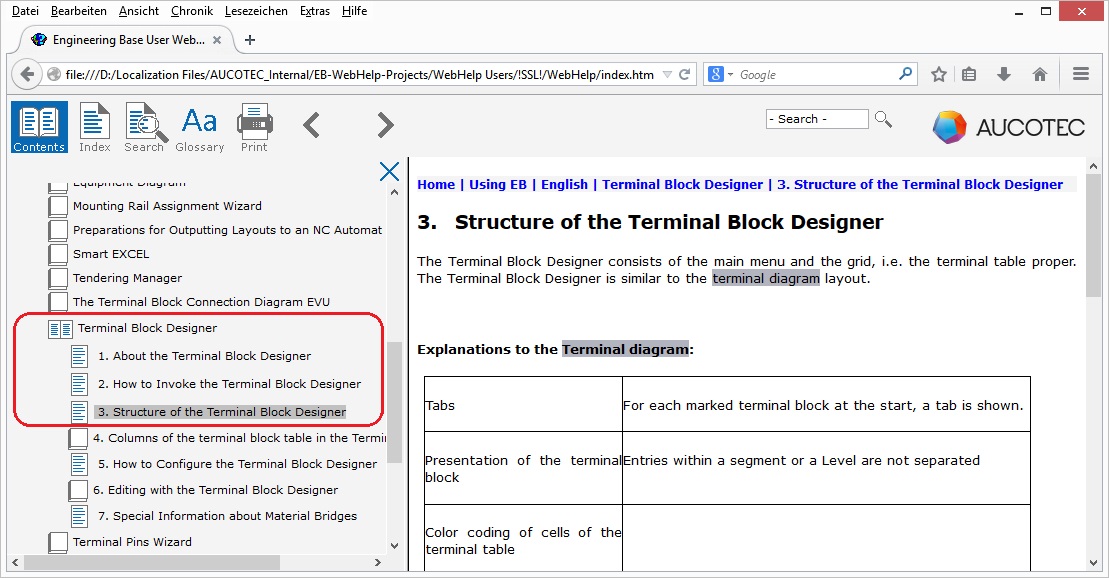The width and height of the screenshot is (1109, 578).
Task: Go to next help topic arrow
Action: [385, 125]
